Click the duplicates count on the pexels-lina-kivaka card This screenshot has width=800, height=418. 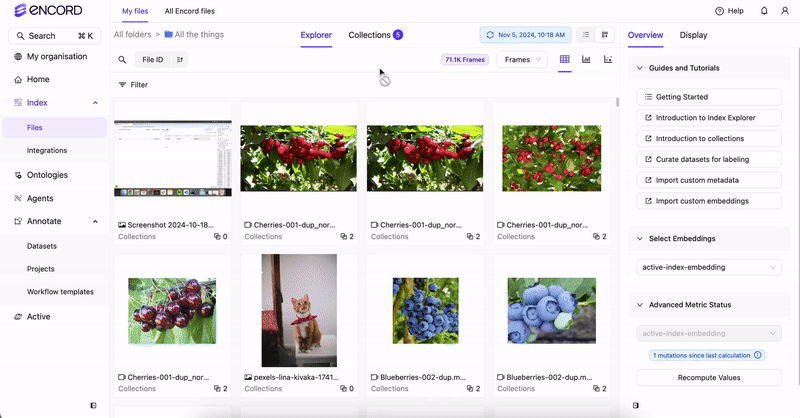pyautogui.click(x=347, y=389)
